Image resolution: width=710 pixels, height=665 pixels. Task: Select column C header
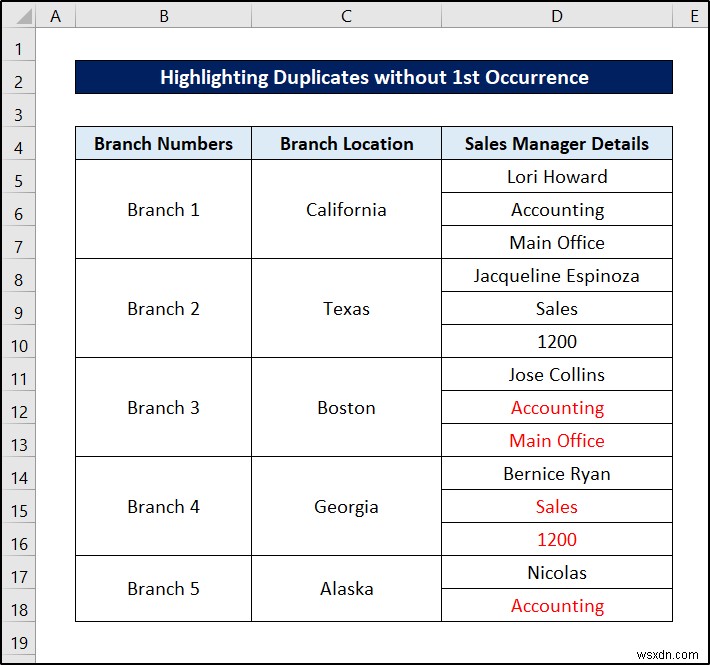[x=346, y=16]
